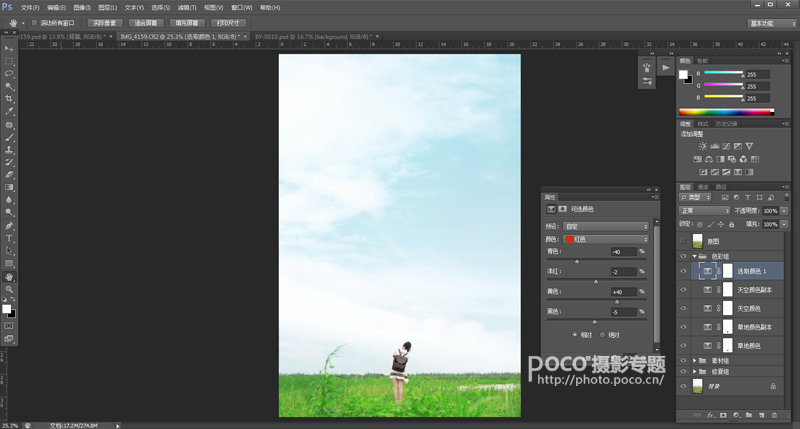Open the fx layer style menu

pyautogui.click(x=711, y=415)
